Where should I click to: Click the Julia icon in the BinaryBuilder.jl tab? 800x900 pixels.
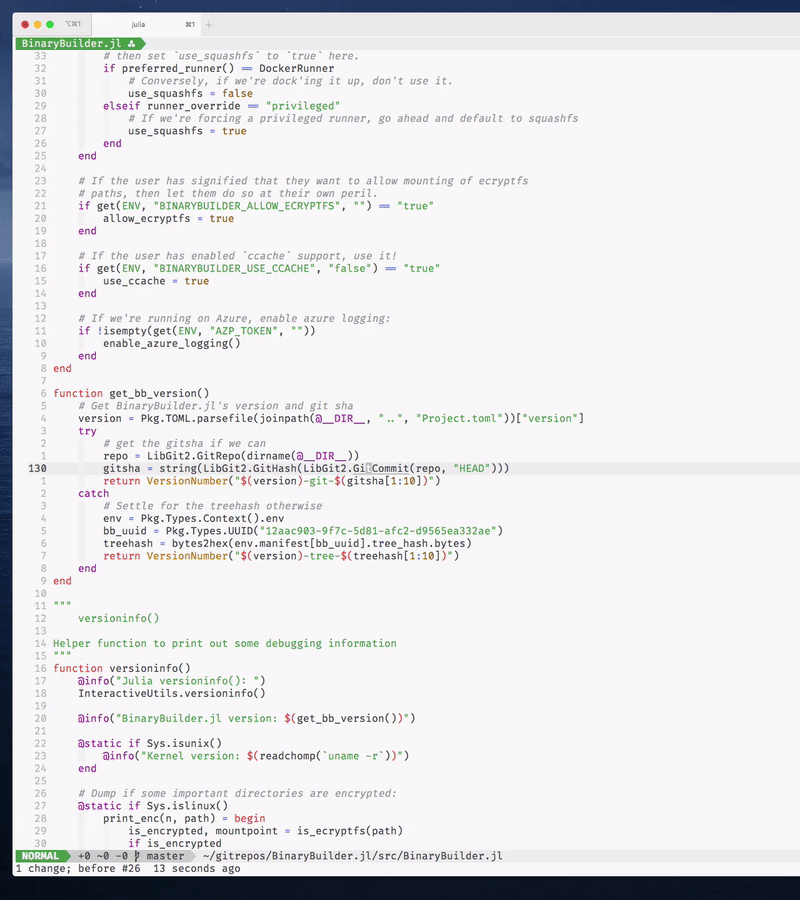pos(131,44)
